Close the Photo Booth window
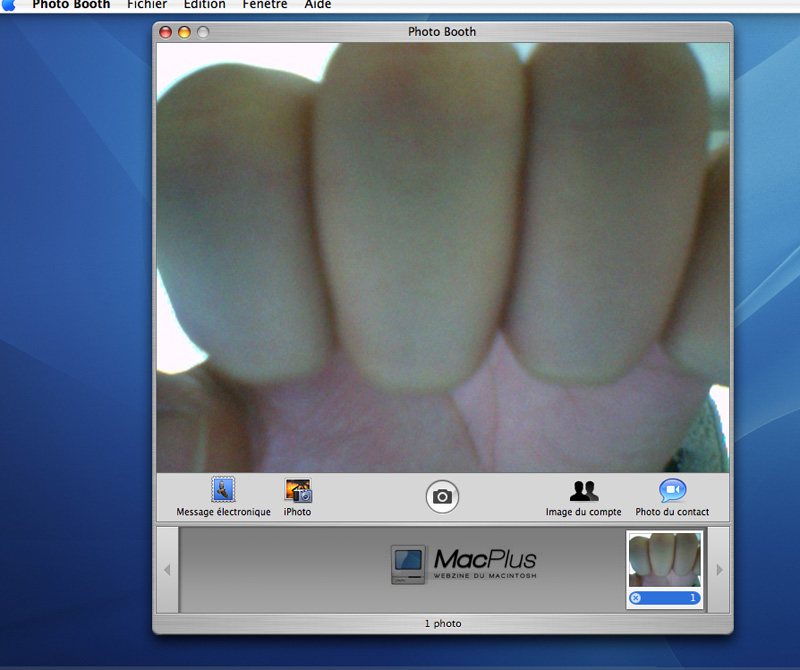Image resolution: width=800 pixels, height=670 pixels. (x=166, y=32)
